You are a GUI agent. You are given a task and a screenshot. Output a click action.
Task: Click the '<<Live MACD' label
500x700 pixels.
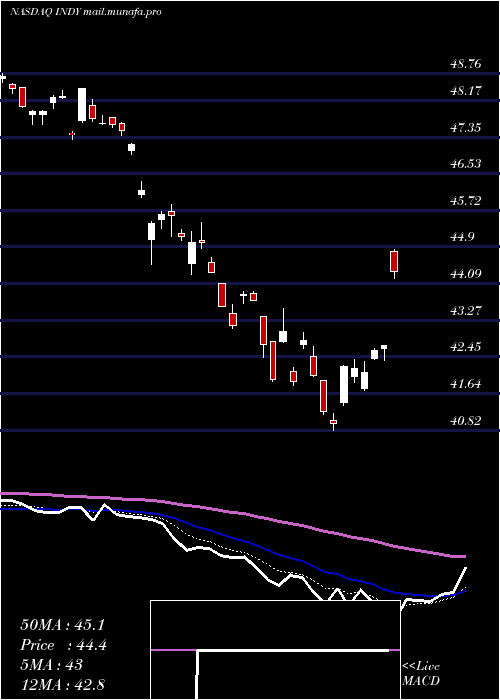tap(421, 674)
